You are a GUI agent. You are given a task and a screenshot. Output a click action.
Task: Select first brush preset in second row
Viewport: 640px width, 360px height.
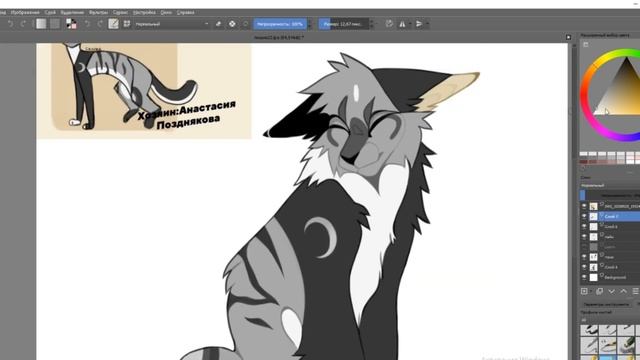(x=589, y=346)
